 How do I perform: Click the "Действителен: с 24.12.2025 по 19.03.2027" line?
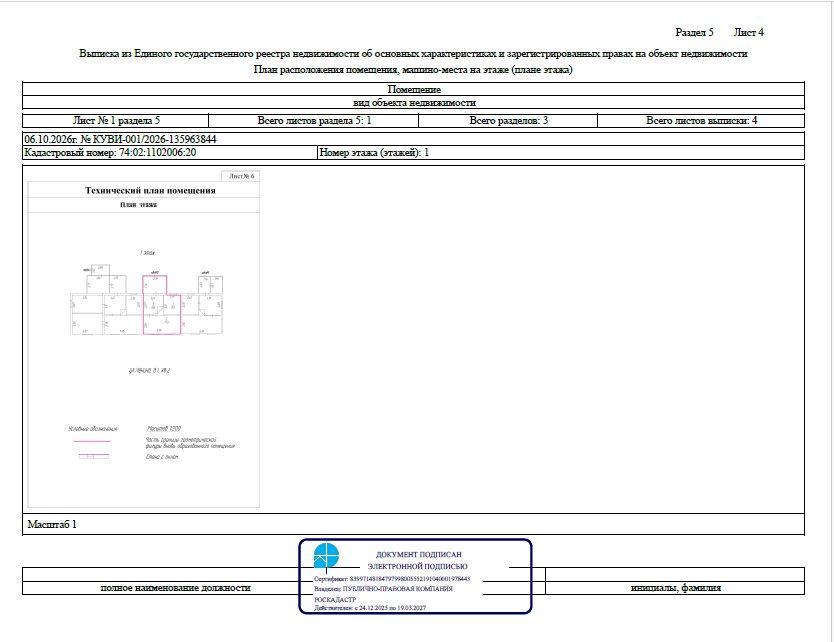[370, 607]
